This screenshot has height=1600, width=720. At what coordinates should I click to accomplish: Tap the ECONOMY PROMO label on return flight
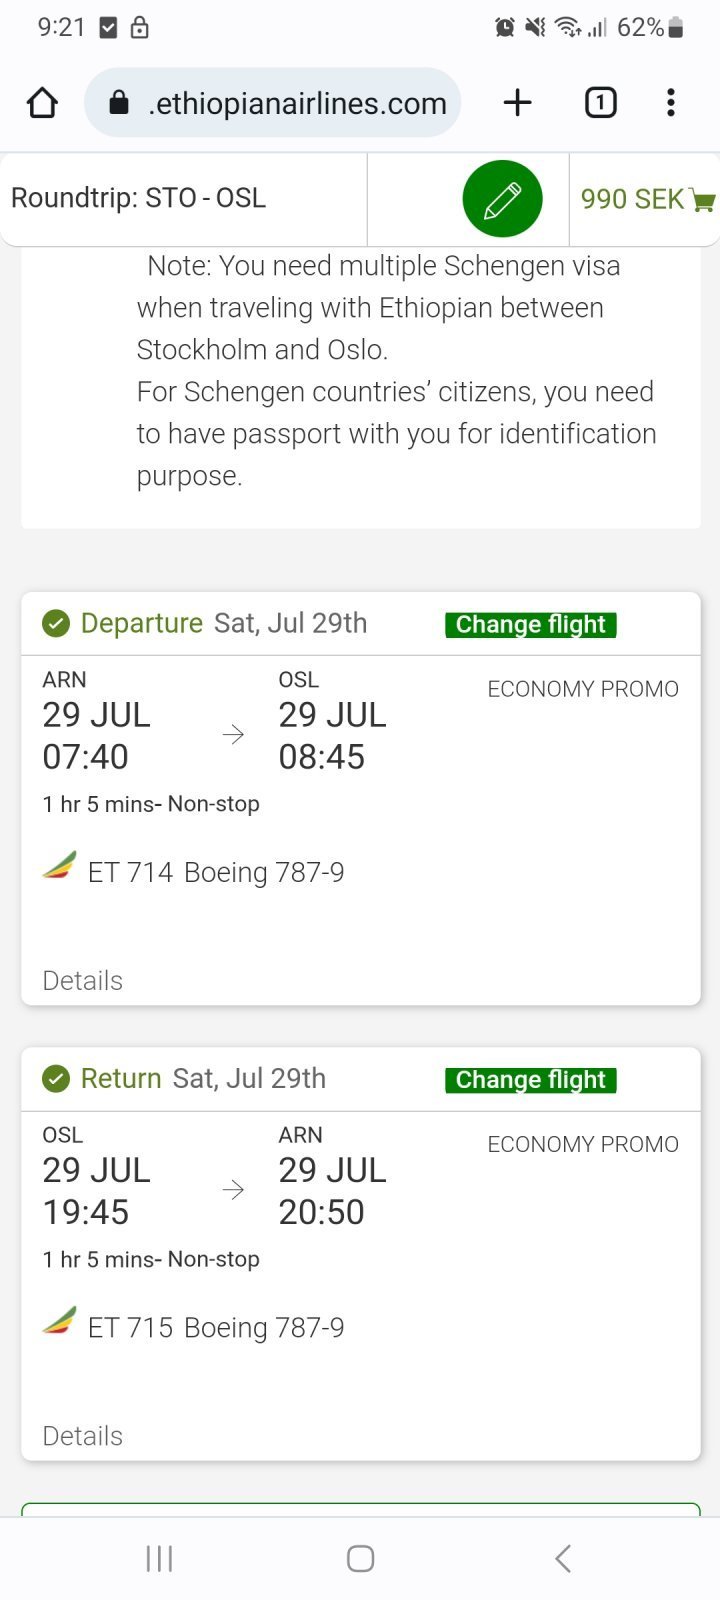(582, 1144)
